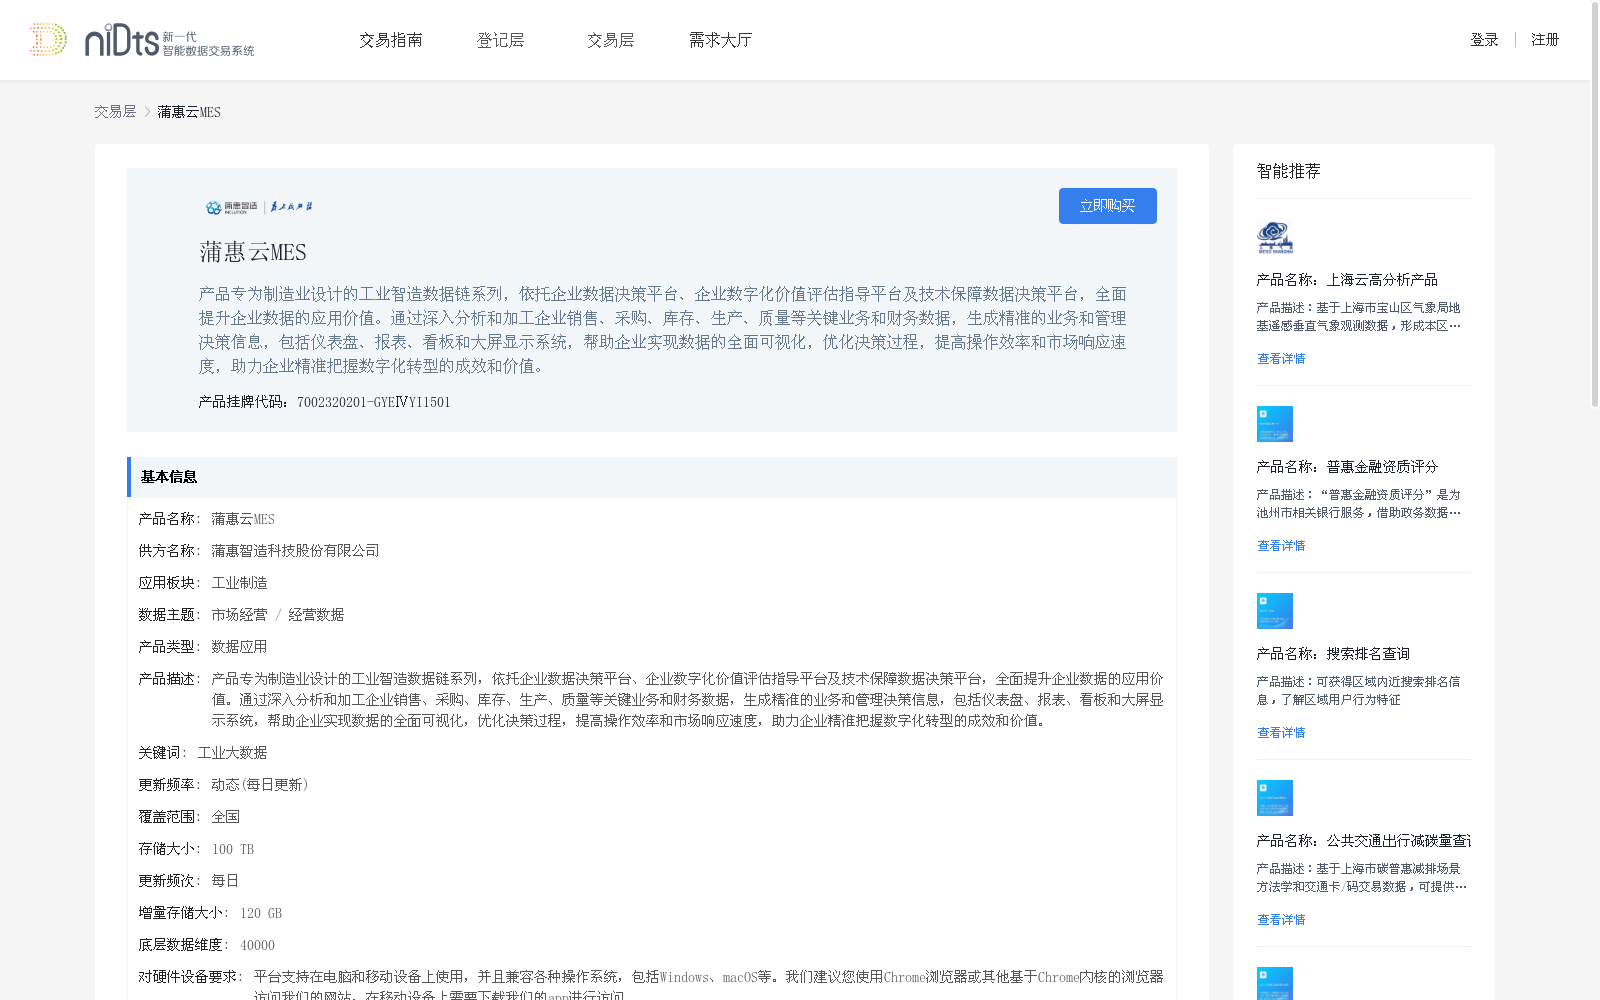This screenshot has width=1600, height=1000.
Task: Click the 全国 coverage value
Action: (x=225, y=817)
